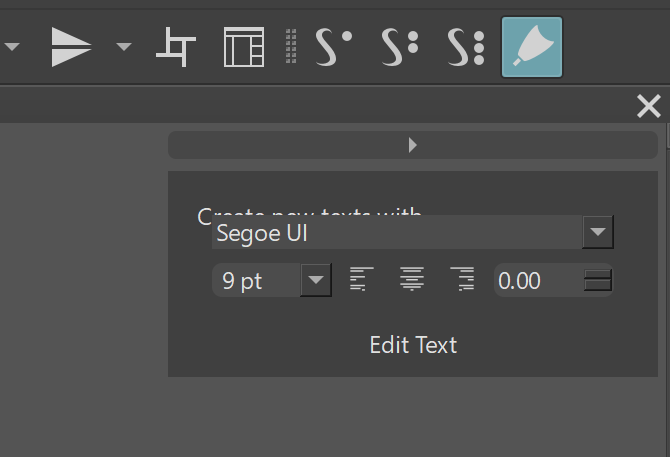The height and width of the screenshot is (457, 670).
Task: Open the 9 pt font size dropdown
Action: pyautogui.click(x=315, y=281)
